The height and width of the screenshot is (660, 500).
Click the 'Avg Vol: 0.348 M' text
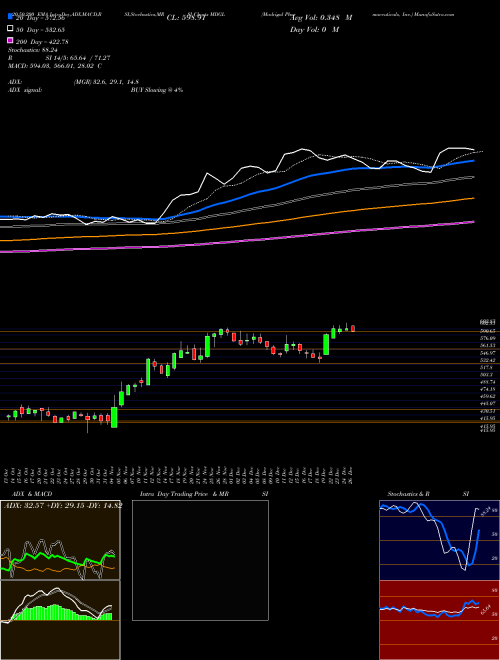tap(321, 18)
